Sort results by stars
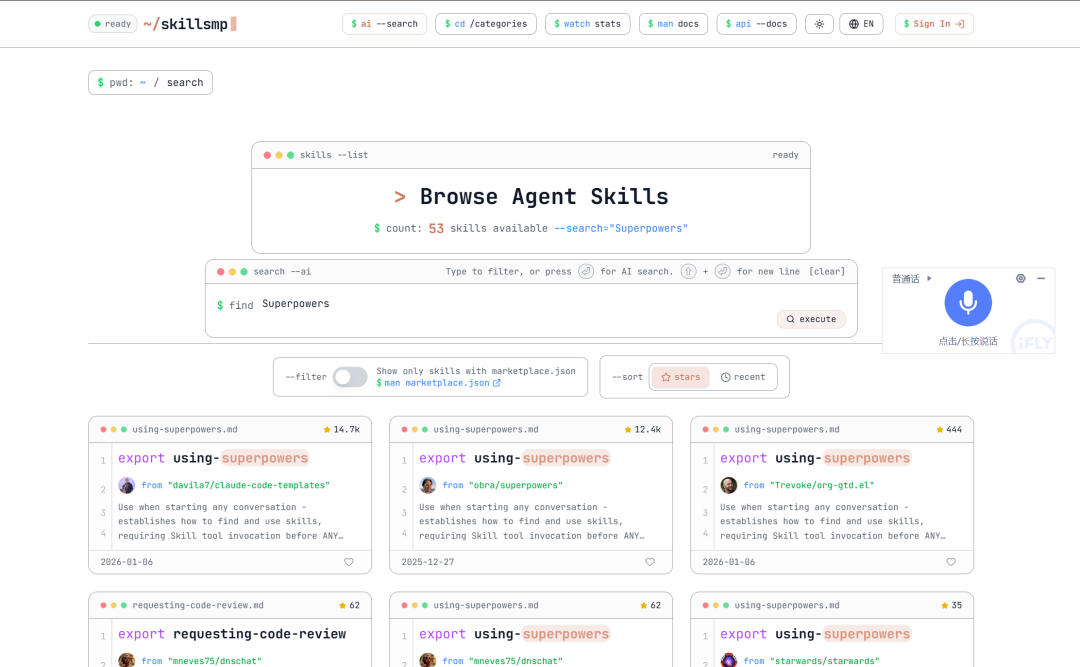1080x667 pixels. [681, 377]
